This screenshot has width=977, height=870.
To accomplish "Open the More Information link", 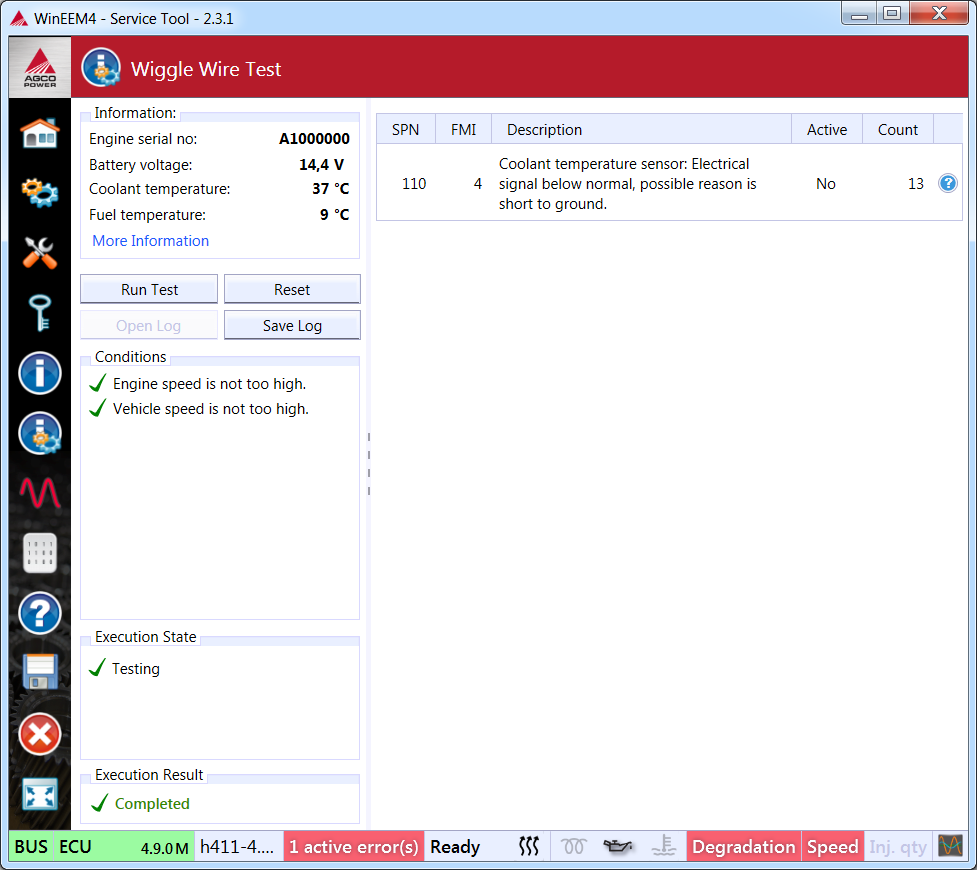I will click(151, 241).
